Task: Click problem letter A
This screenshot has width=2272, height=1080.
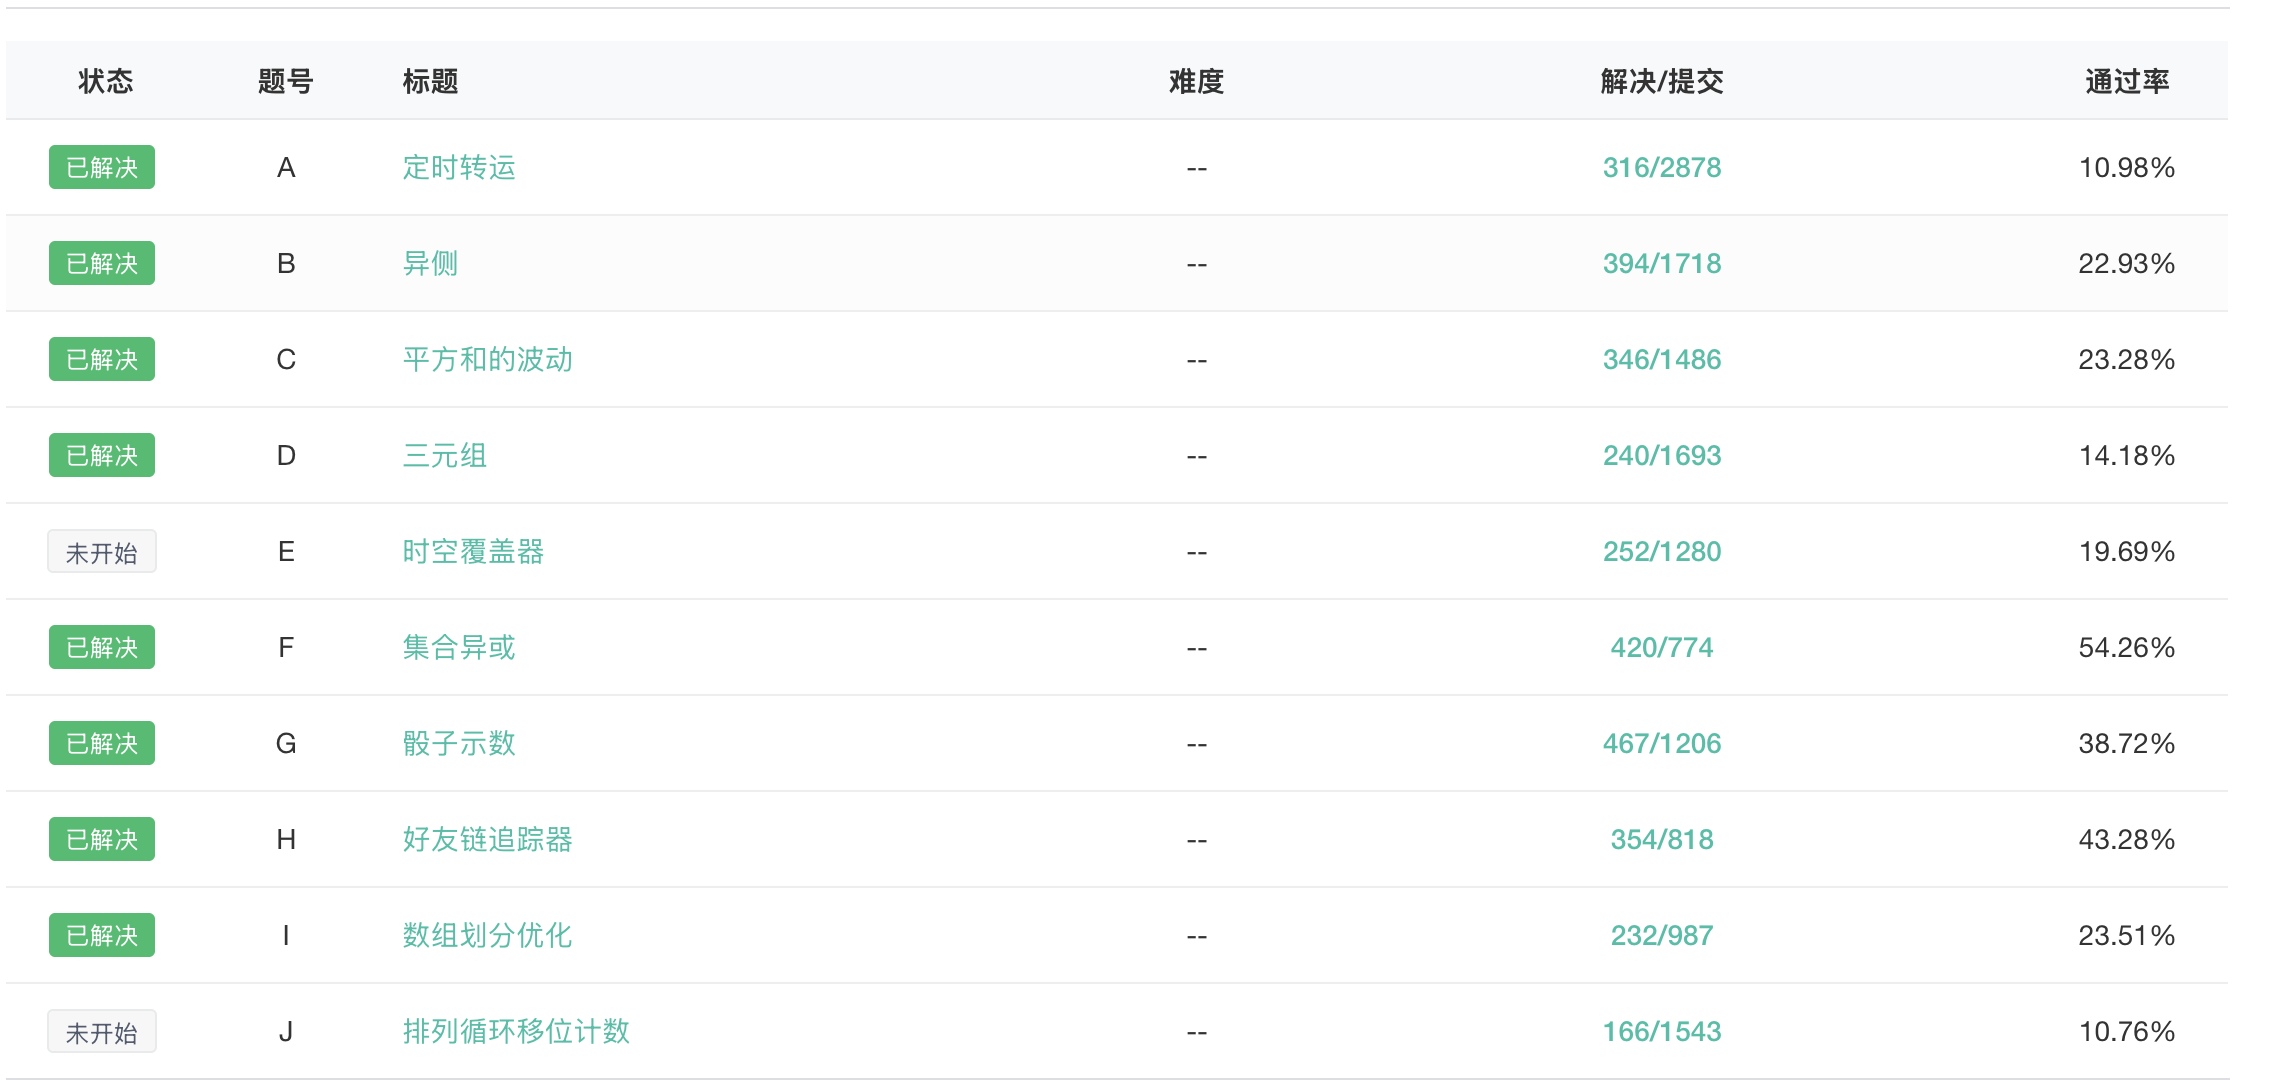Action: pyautogui.click(x=286, y=167)
